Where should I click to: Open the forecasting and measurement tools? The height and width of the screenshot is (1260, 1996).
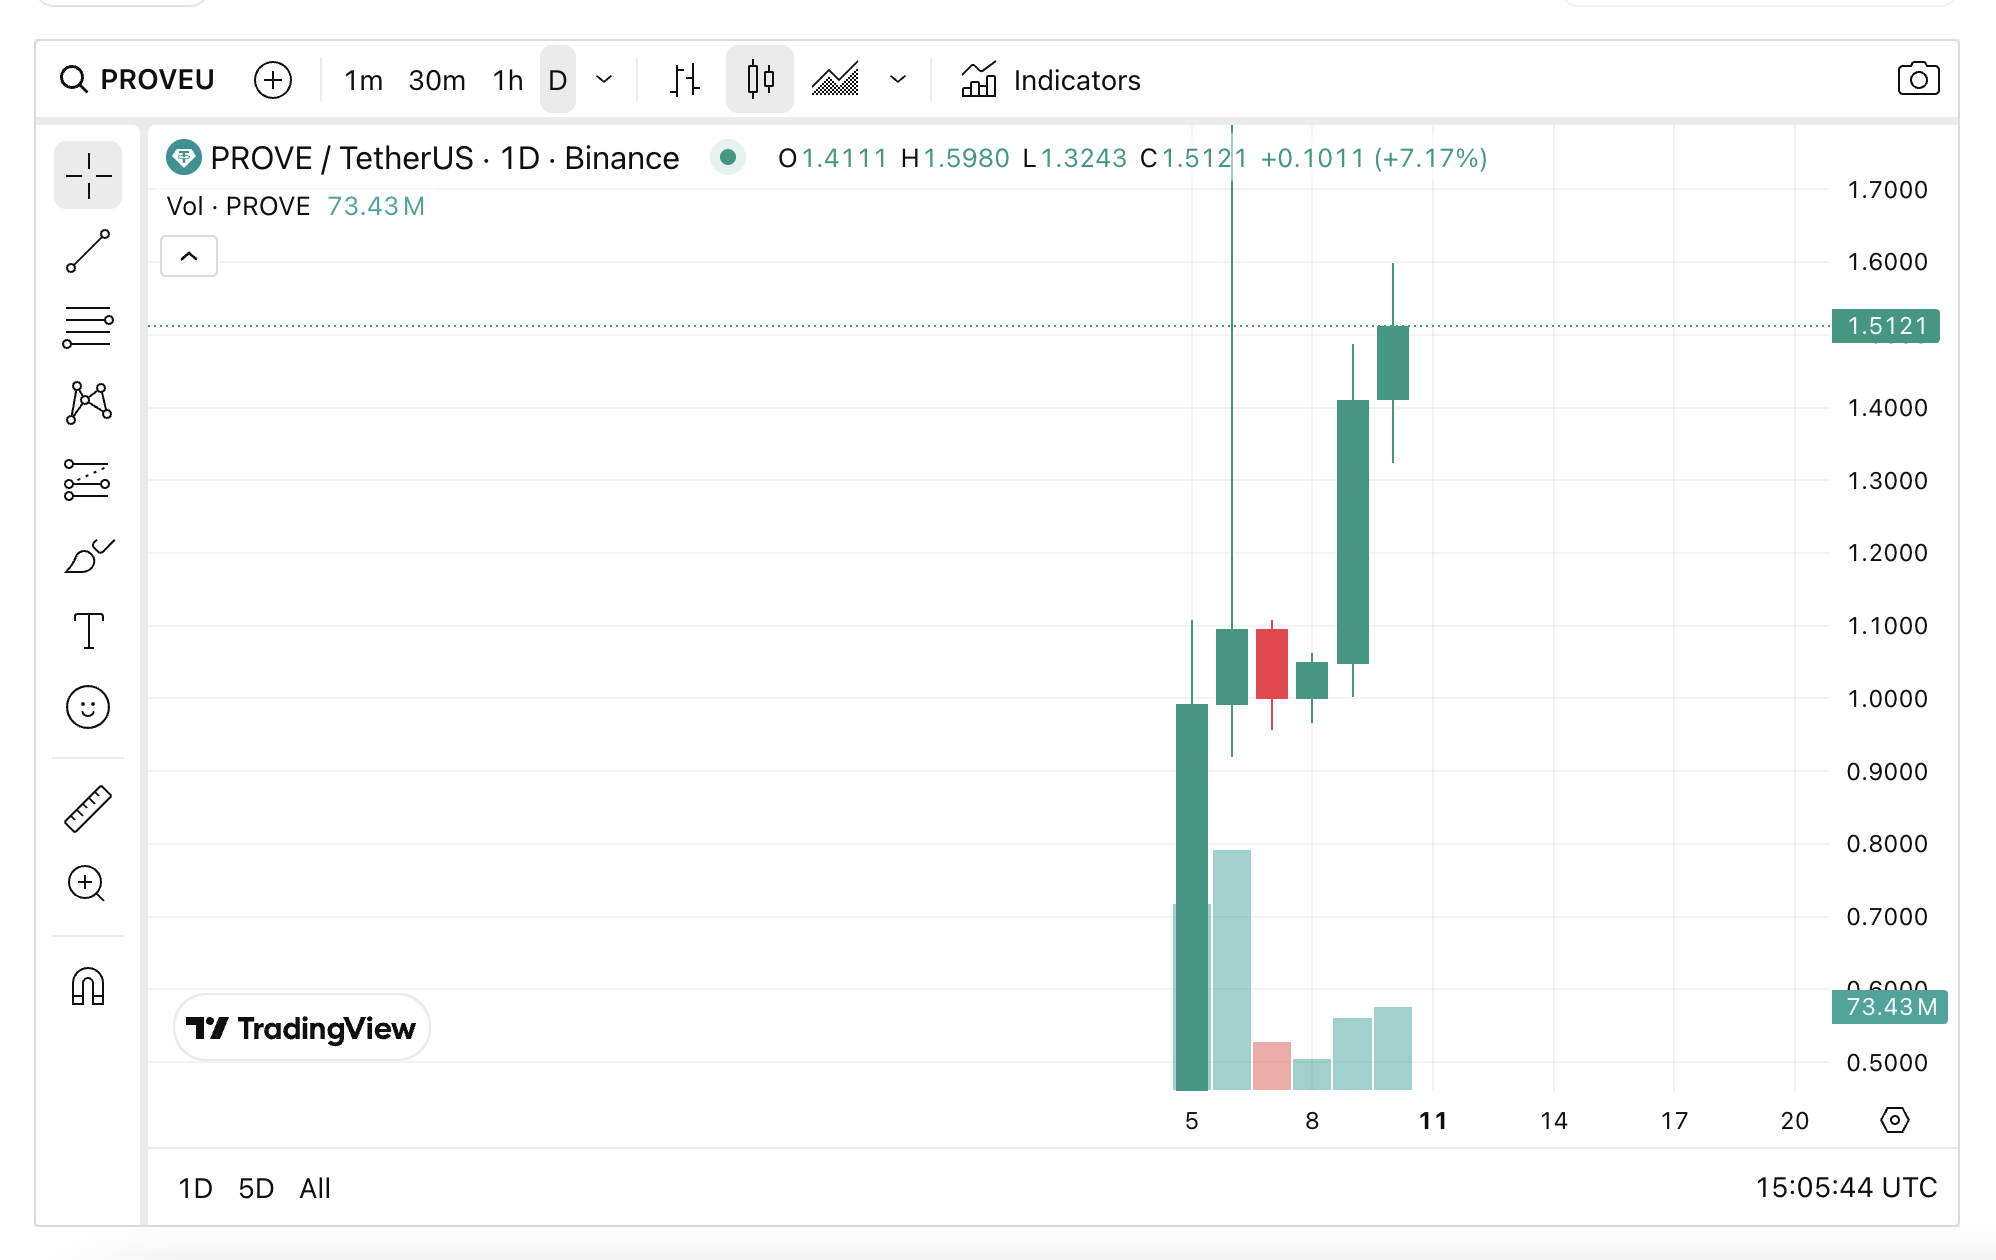(x=88, y=480)
